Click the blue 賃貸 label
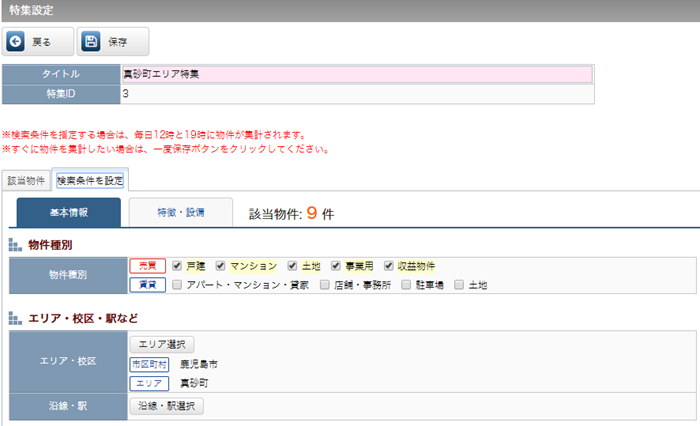The image size is (700, 426). click(148, 284)
